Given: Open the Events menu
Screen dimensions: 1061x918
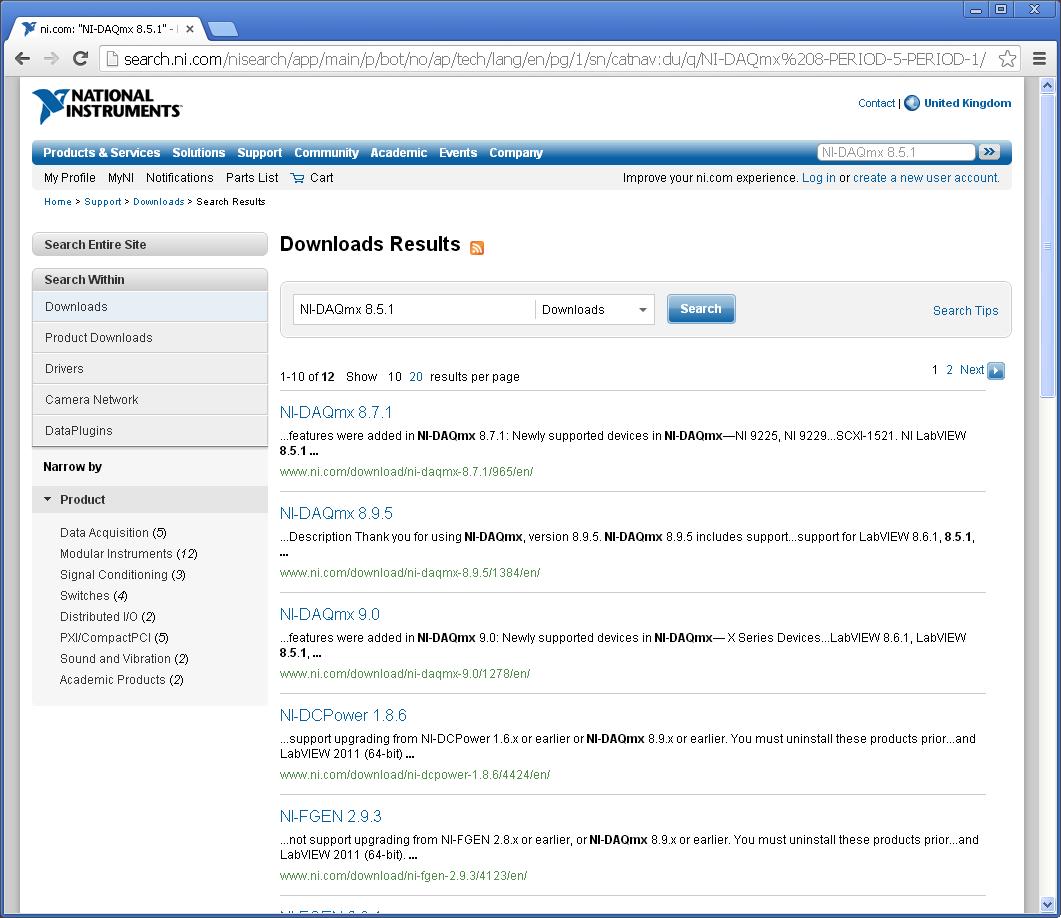Looking at the screenshot, I should point(458,153).
